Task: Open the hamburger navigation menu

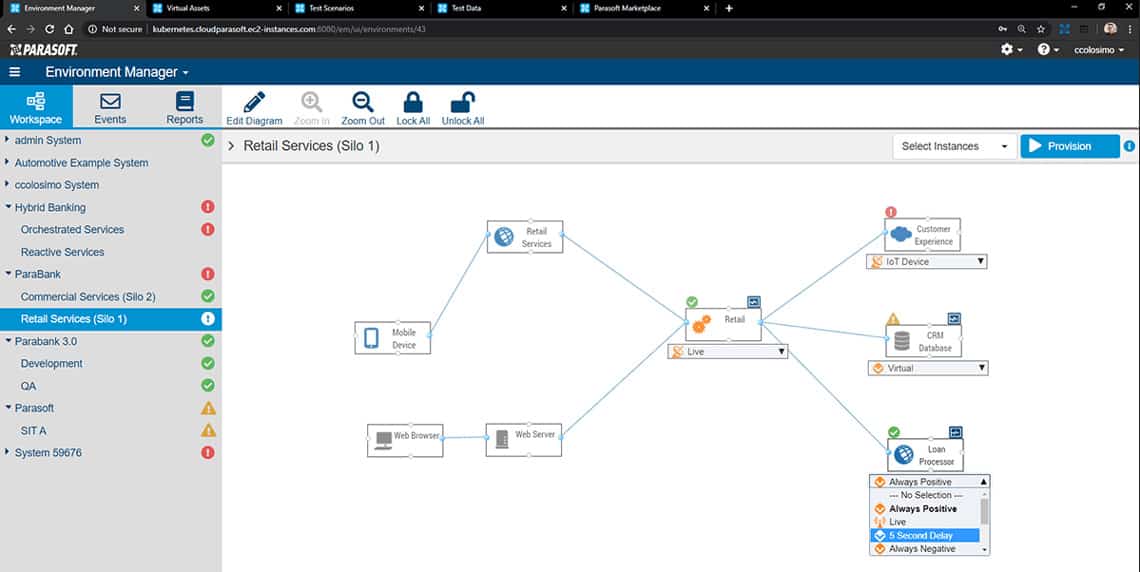Action: tap(15, 72)
